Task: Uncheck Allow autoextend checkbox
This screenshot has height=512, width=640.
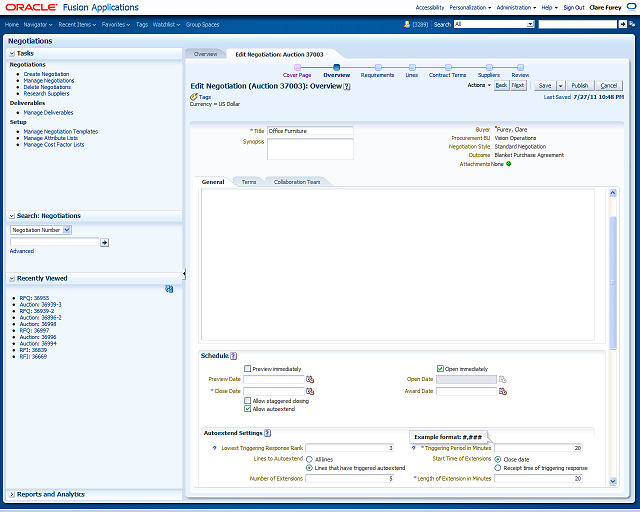Action: (x=247, y=409)
